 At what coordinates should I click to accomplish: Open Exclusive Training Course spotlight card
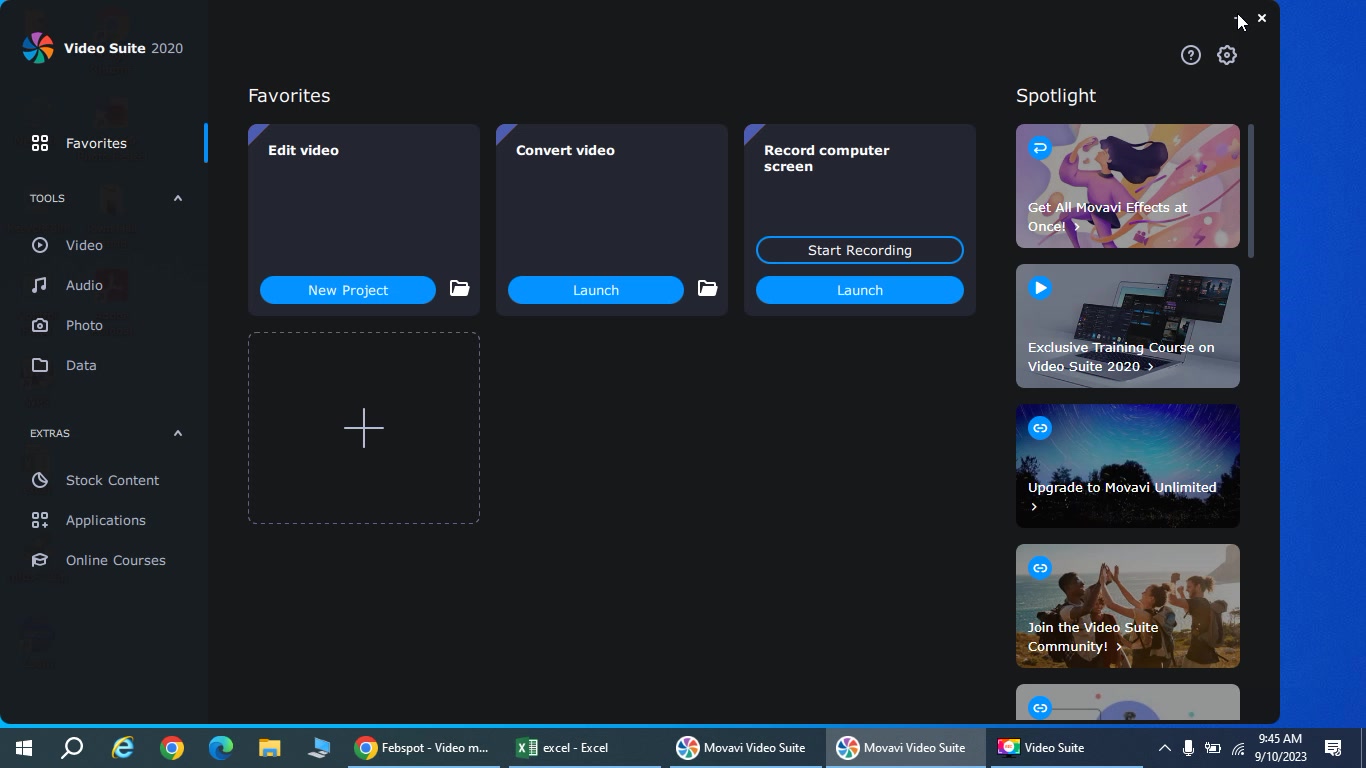1128,326
